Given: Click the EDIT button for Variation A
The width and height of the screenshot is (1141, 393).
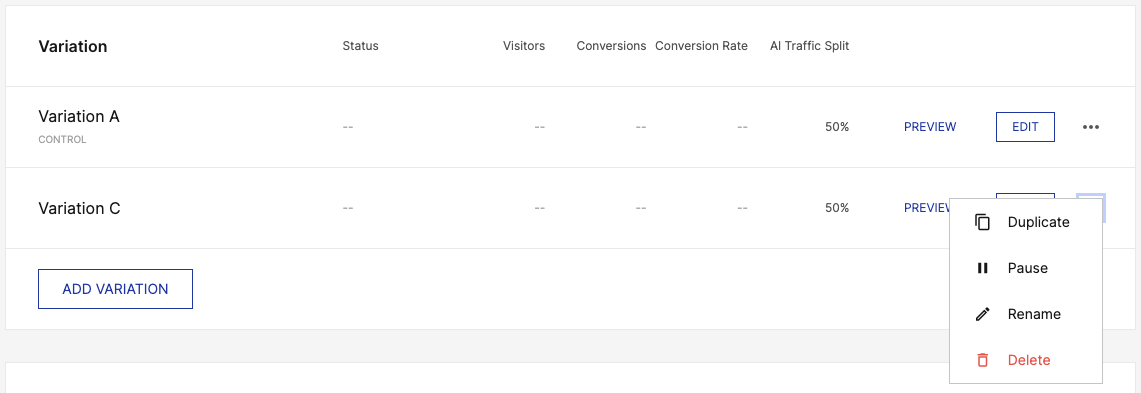Looking at the screenshot, I should pyautogui.click(x=1025, y=127).
